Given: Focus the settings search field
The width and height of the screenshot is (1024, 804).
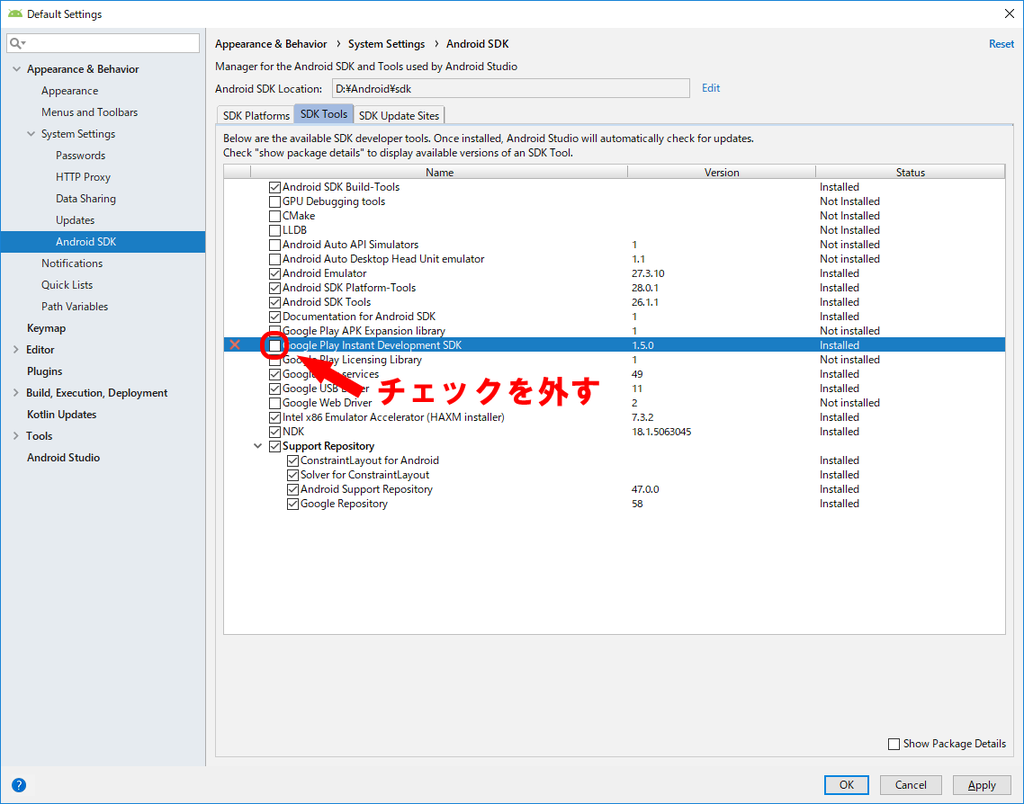Looking at the screenshot, I should tap(103, 43).
